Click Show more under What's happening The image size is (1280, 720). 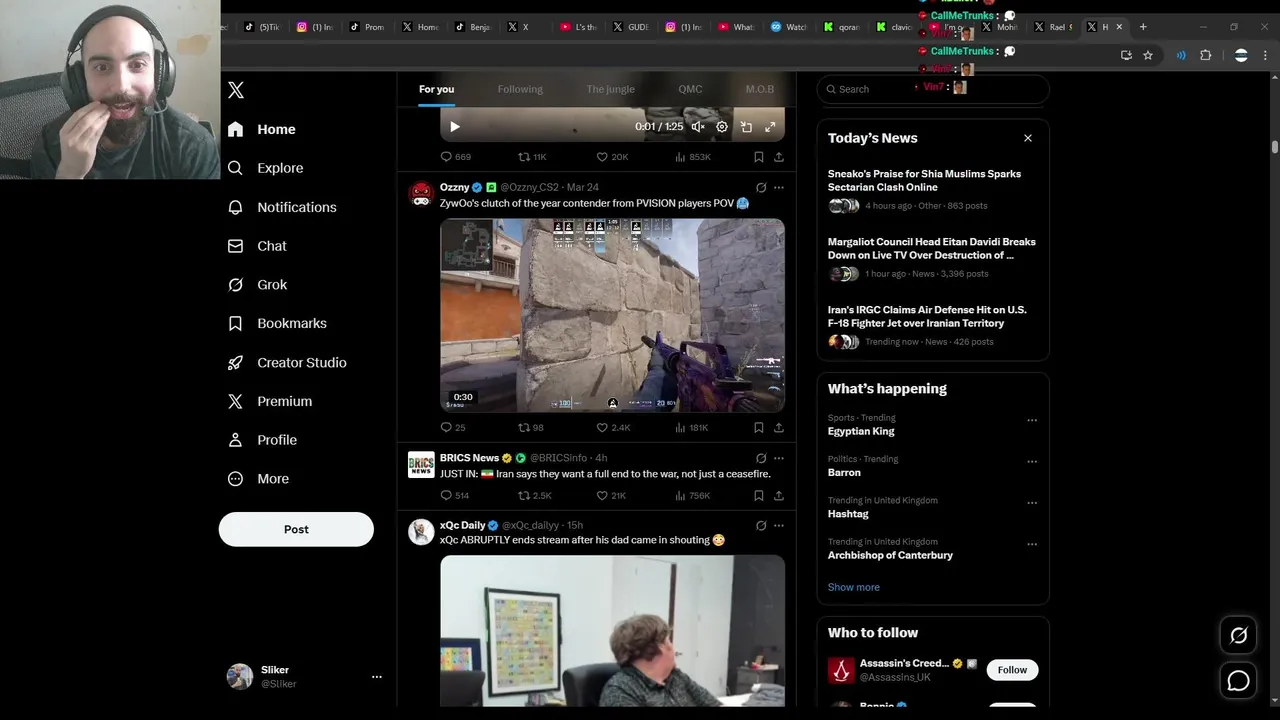(x=853, y=587)
